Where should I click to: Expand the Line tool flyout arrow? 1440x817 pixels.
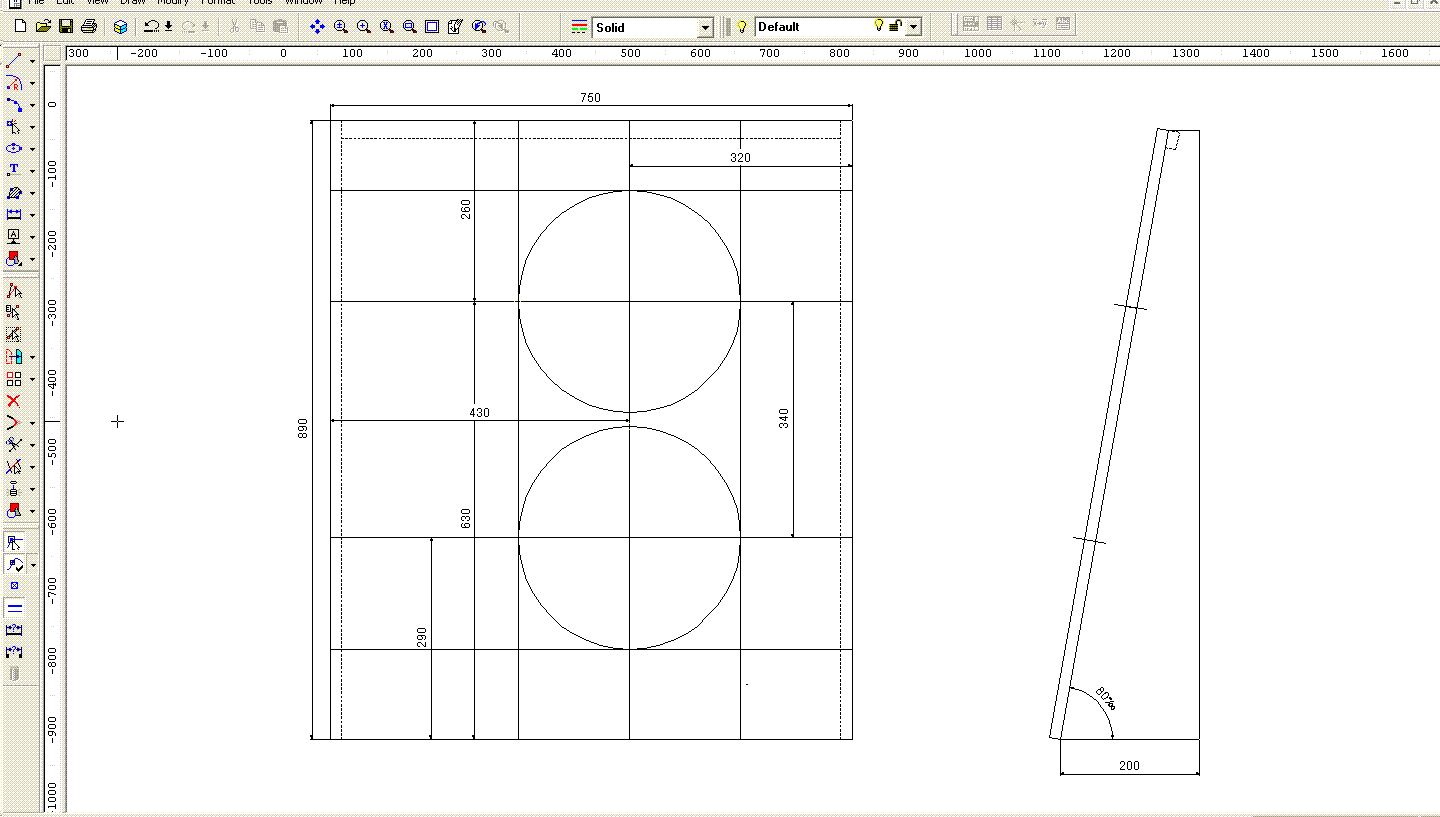pyautogui.click(x=32, y=62)
